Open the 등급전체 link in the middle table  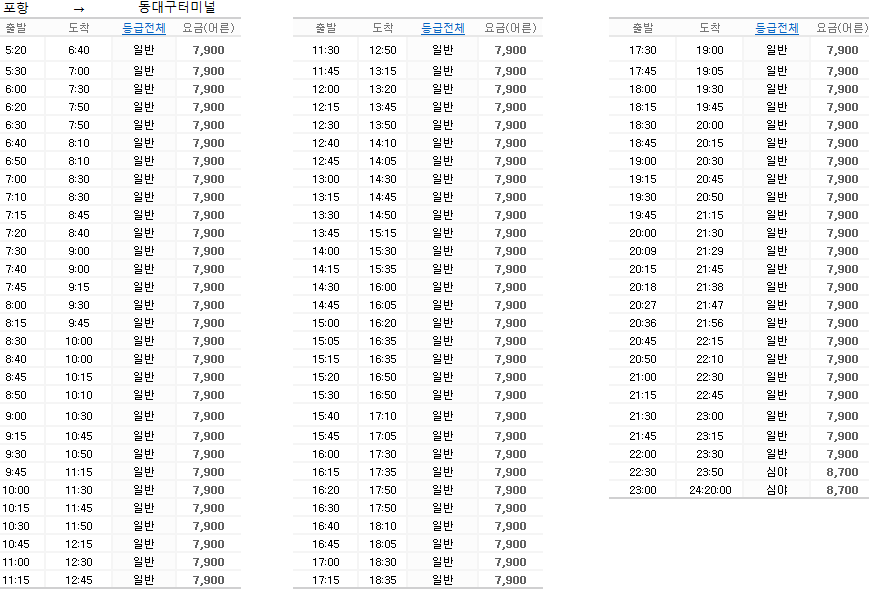pyautogui.click(x=443, y=28)
